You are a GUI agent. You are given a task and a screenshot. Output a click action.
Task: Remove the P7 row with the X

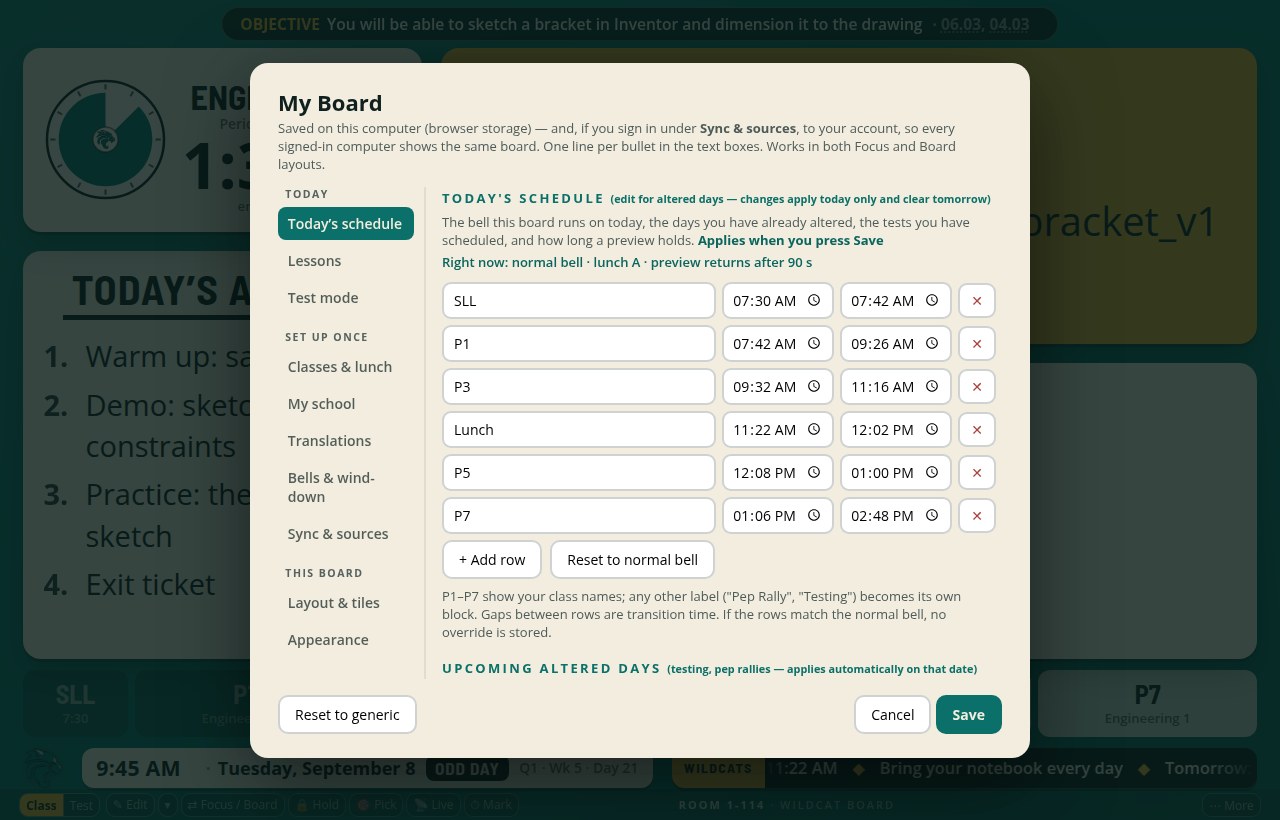977,515
